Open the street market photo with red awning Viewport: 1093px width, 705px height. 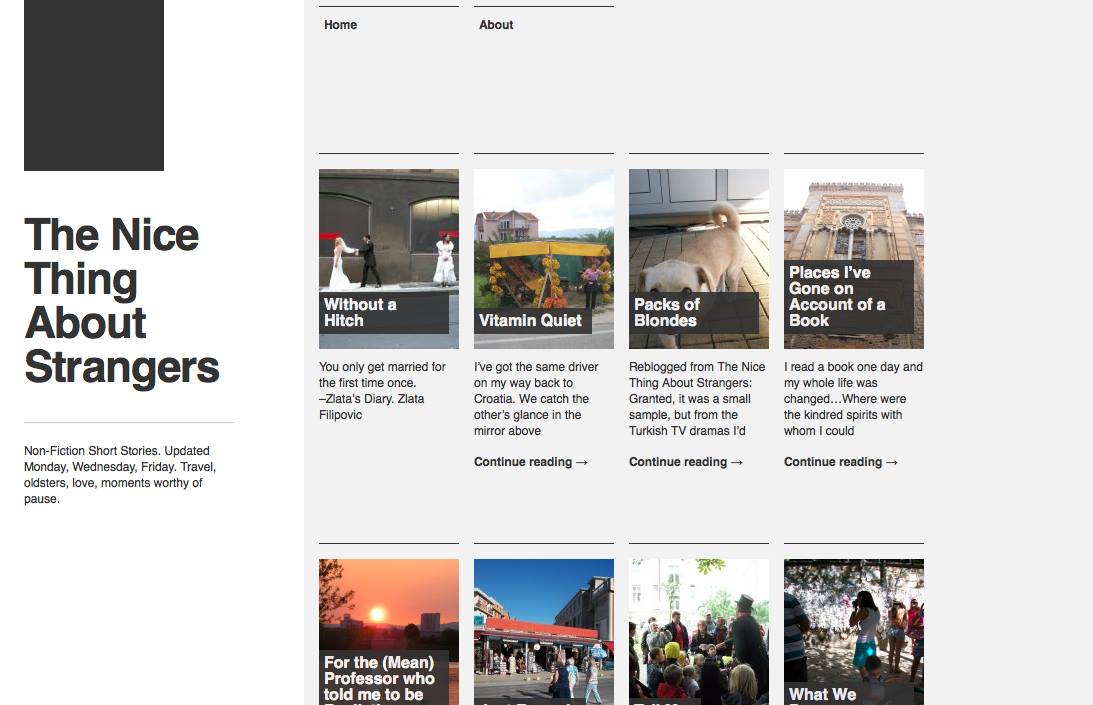pos(543,625)
